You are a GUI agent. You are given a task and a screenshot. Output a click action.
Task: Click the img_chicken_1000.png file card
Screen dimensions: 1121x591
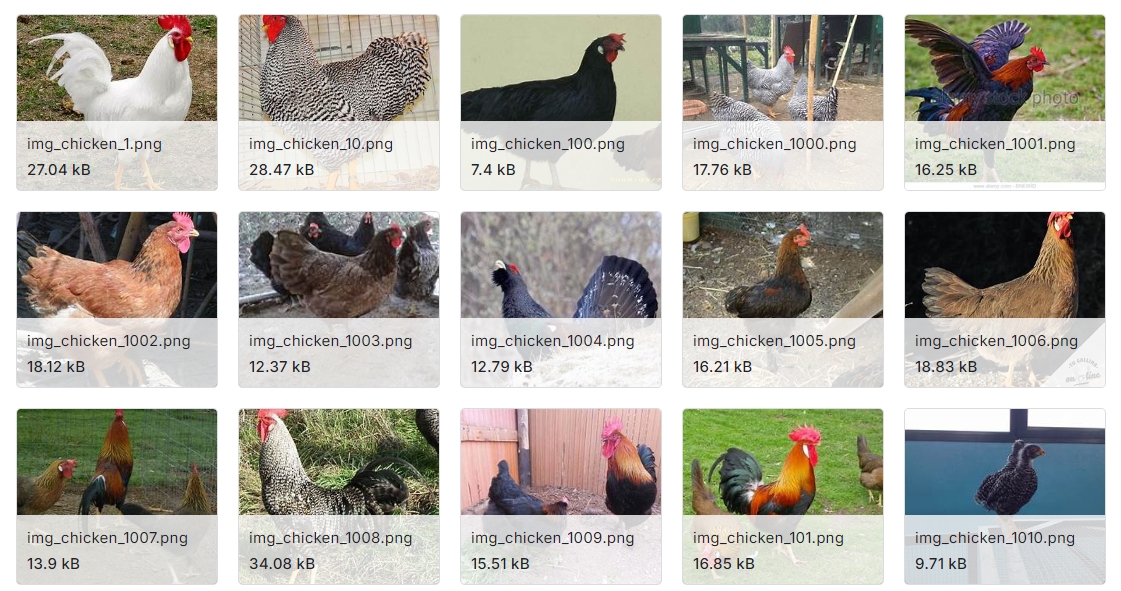tap(783, 102)
